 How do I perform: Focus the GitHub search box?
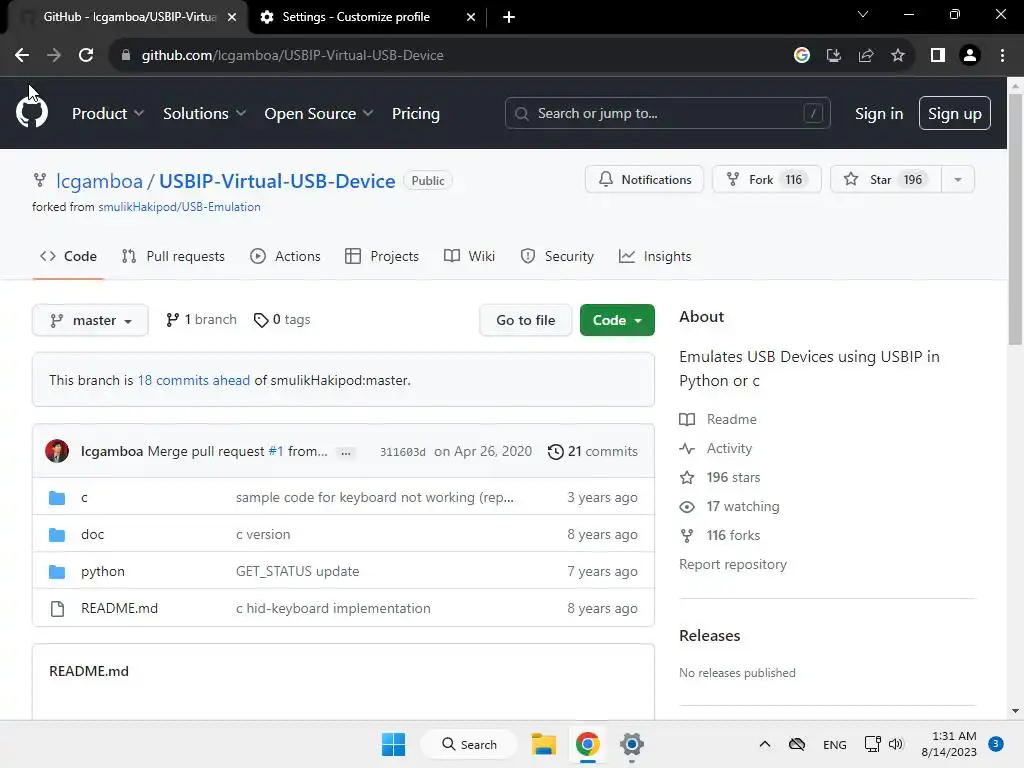(667, 114)
